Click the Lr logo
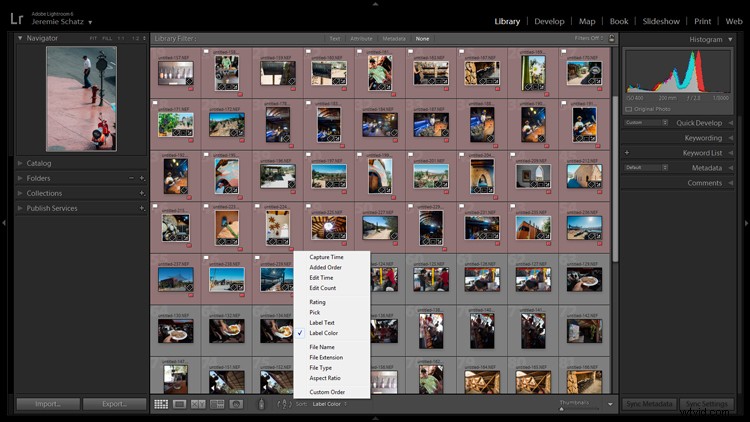The width and height of the screenshot is (750, 422). click(x=17, y=19)
